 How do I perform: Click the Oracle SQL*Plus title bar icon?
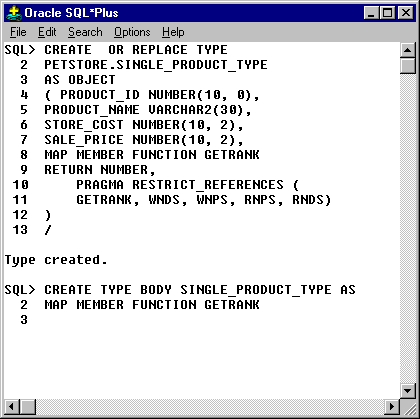point(14,13)
